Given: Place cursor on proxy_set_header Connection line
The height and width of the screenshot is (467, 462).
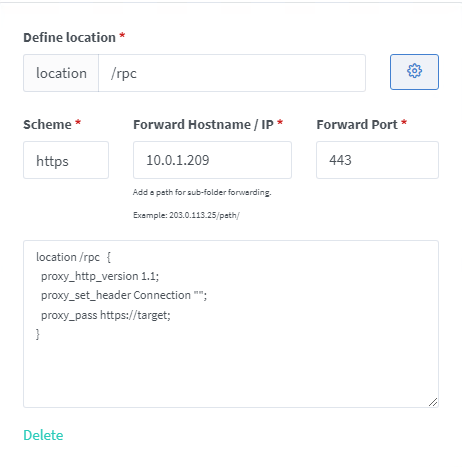Looking at the screenshot, I should pyautogui.click(x=124, y=295).
